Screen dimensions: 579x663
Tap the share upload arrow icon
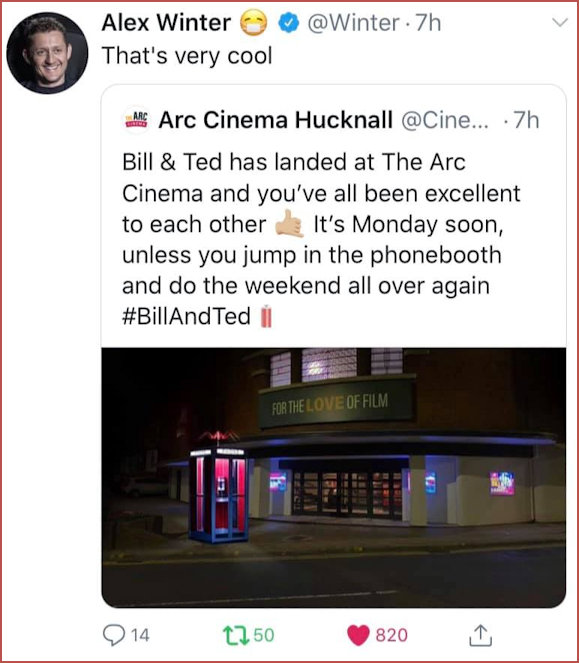[x=480, y=635]
